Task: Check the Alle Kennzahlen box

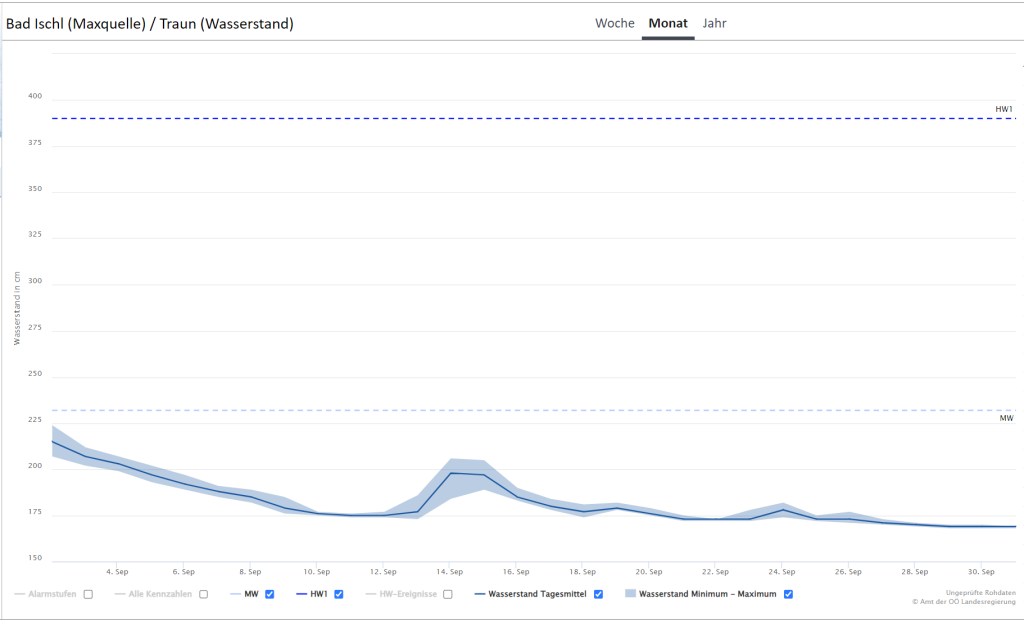Action: coord(203,594)
